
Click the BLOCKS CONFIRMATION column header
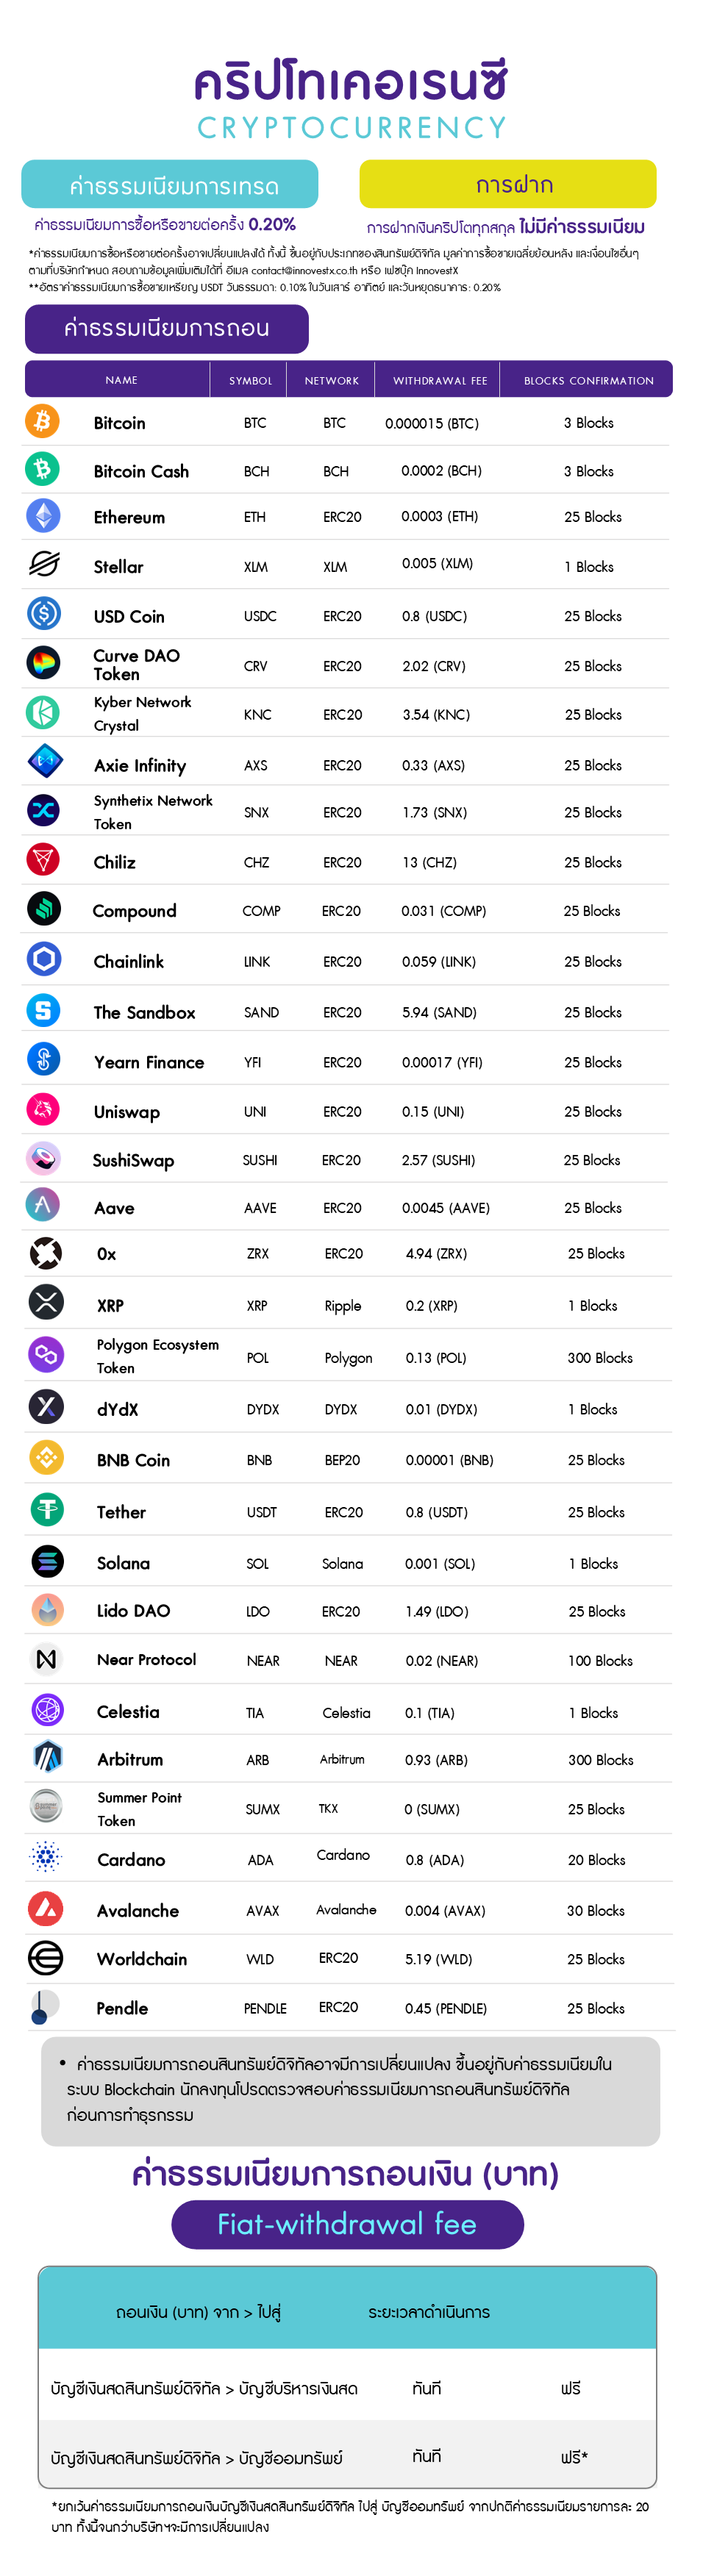588,380
